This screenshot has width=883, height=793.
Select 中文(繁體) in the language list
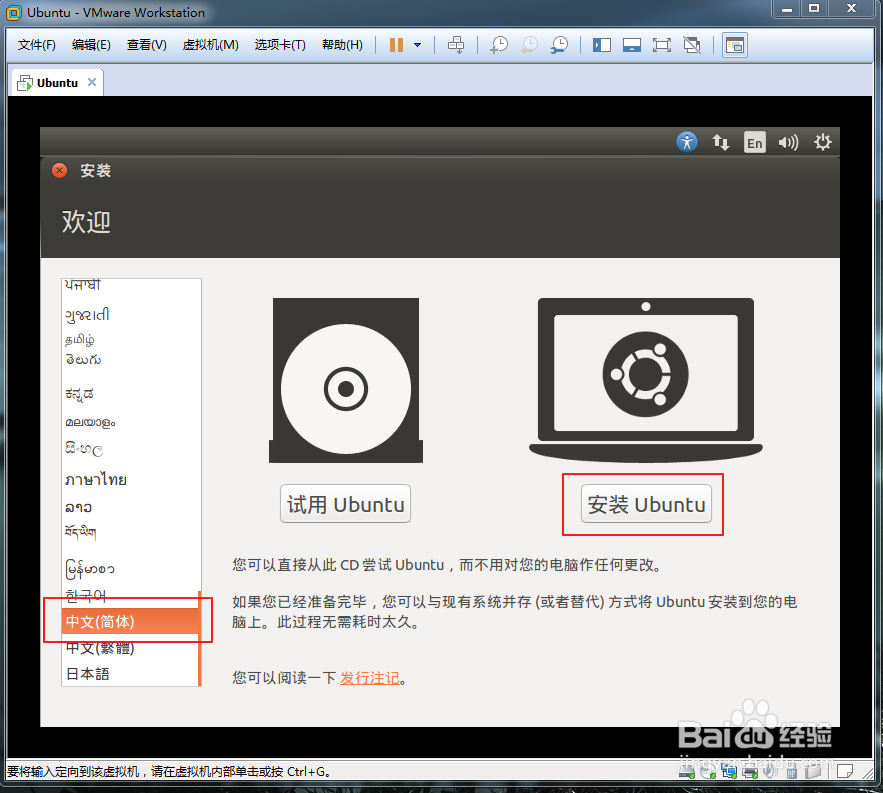pos(131,648)
